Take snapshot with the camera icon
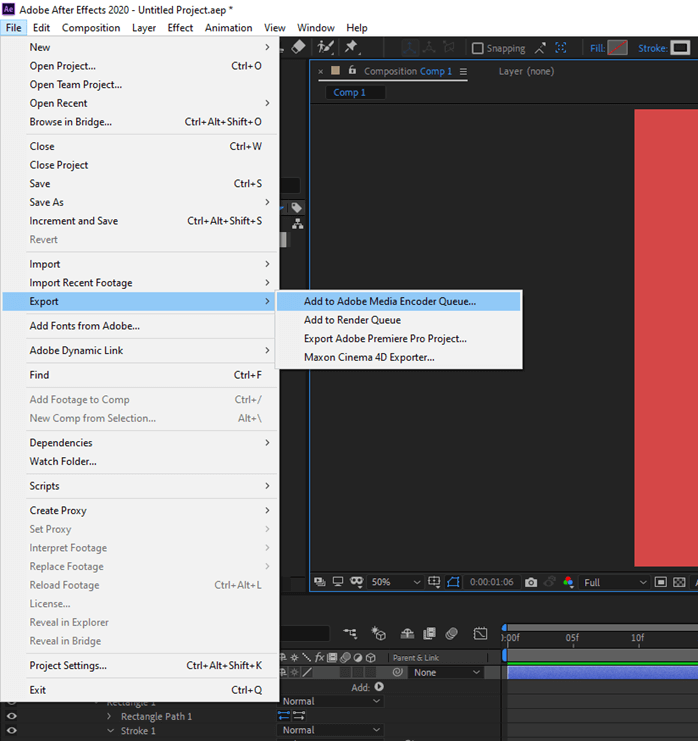This screenshot has height=741, width=698. coord(531,582)
